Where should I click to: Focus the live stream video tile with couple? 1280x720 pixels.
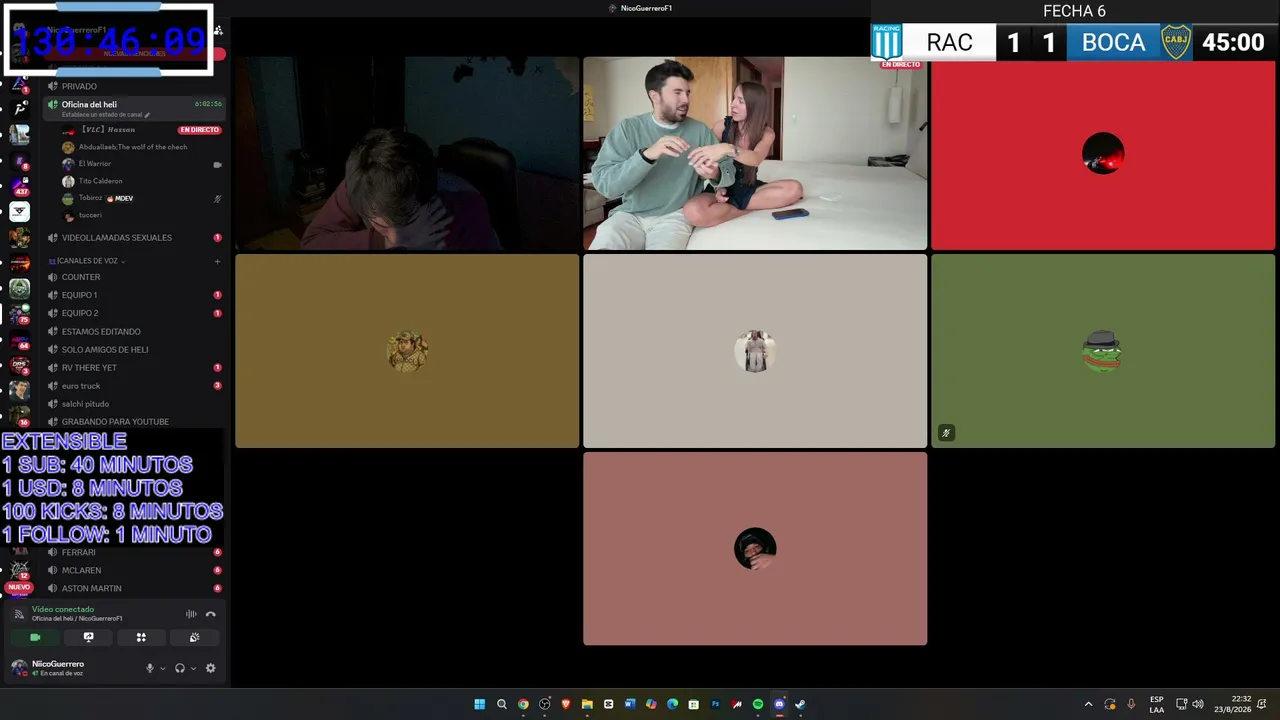[755, 153]
